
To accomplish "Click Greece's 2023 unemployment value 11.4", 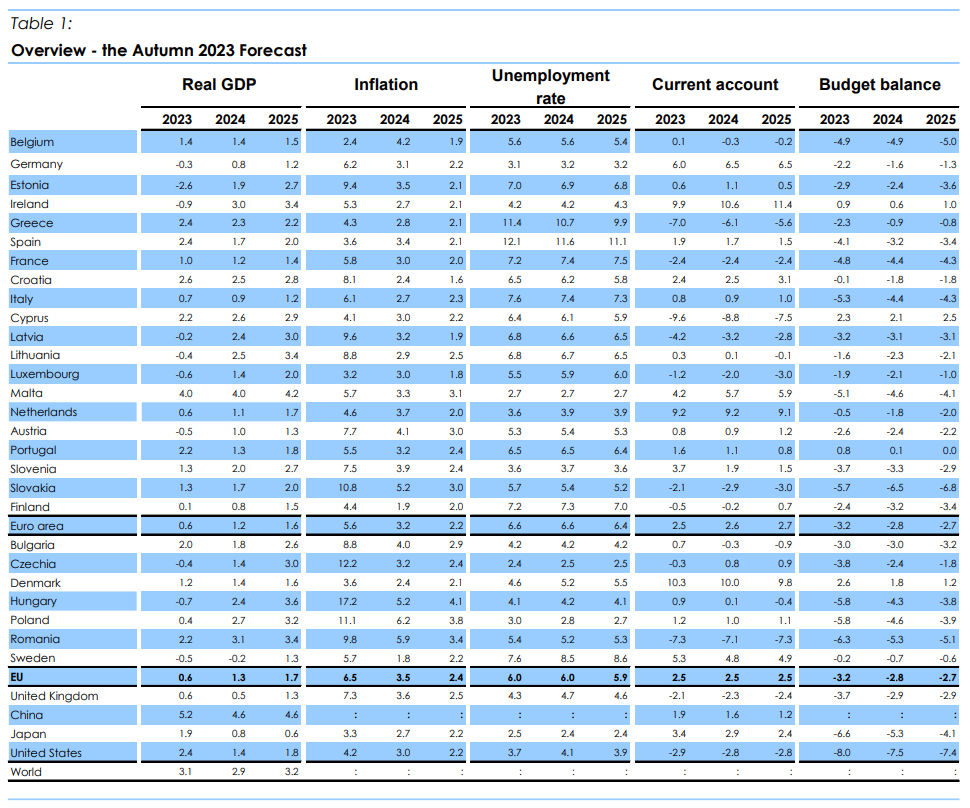I will click(512, 223).
